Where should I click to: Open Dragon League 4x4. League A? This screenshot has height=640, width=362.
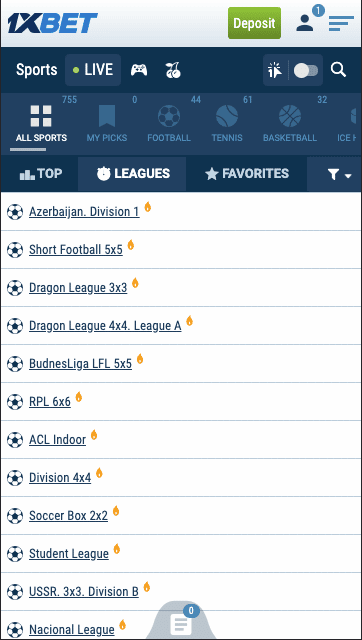(105, 326)
